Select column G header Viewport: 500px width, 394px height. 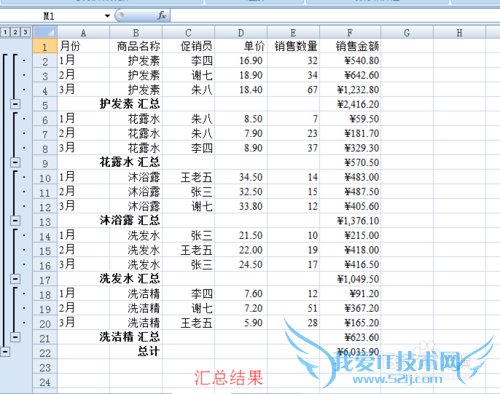[407, 33]
